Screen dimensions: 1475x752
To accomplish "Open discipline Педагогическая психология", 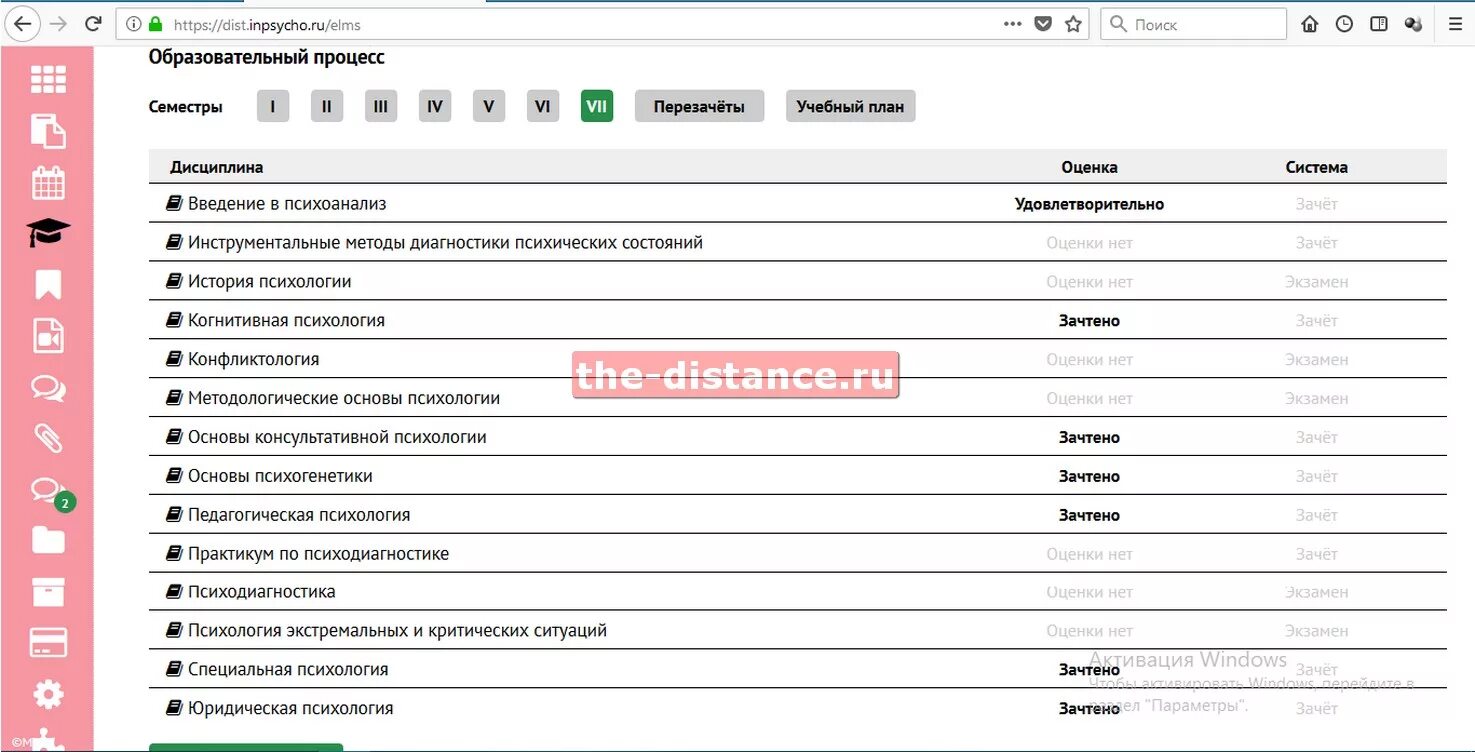I will tap(299, 515).
